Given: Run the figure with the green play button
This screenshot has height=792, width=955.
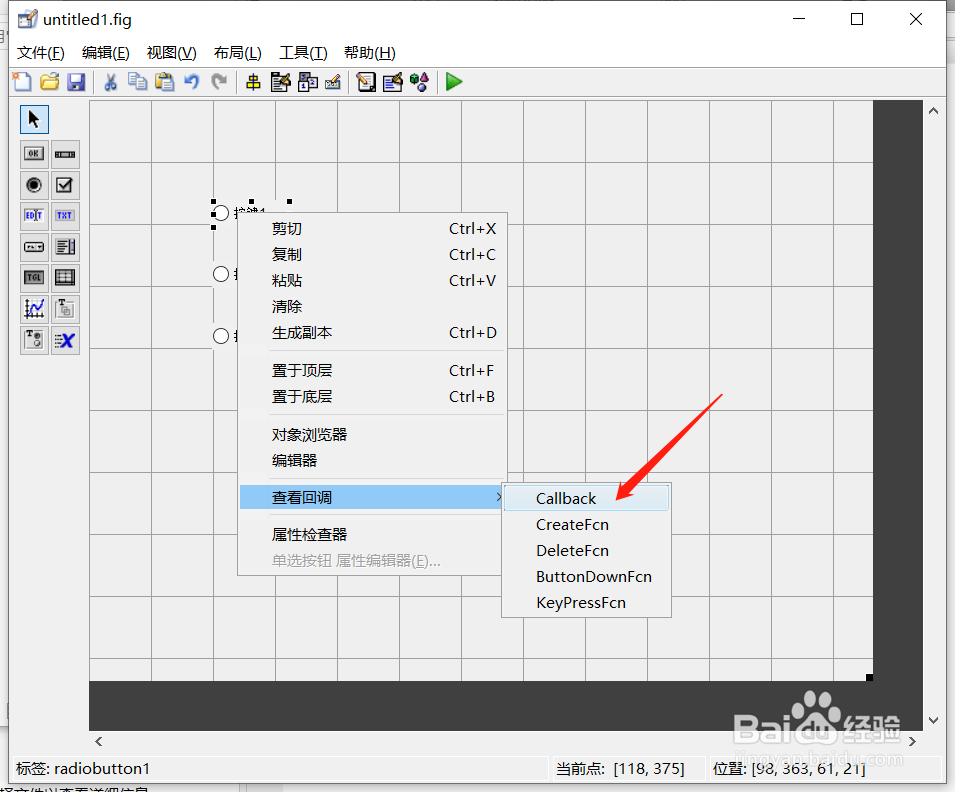Looking at the screenshot, I should [454, 82].
